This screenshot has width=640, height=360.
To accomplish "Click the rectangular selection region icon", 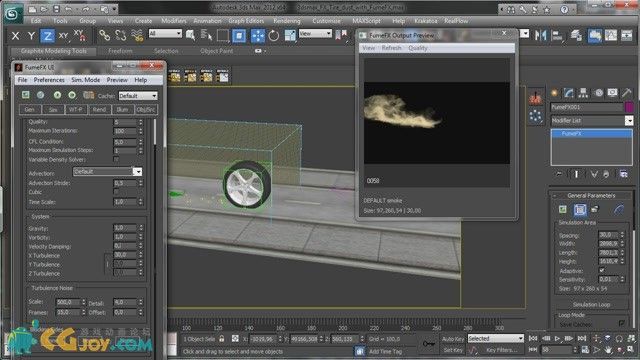I will click(x=222, y=36).
